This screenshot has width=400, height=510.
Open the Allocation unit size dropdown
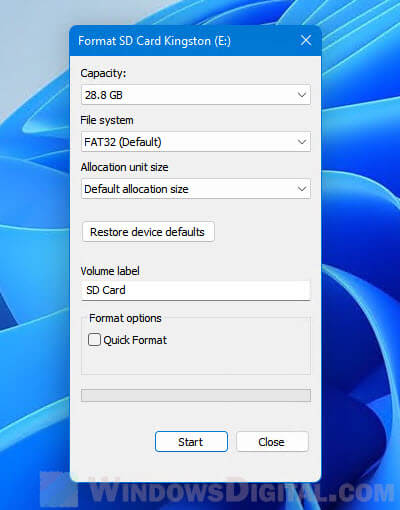pos(196,189)
